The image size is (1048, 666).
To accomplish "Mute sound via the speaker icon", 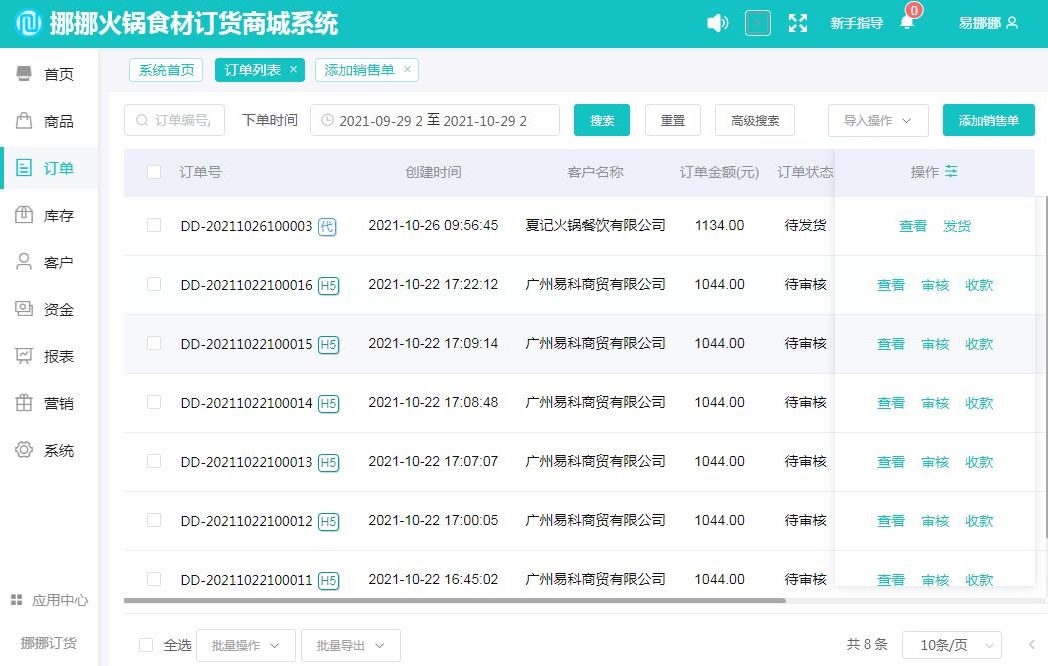I will 717,22.
